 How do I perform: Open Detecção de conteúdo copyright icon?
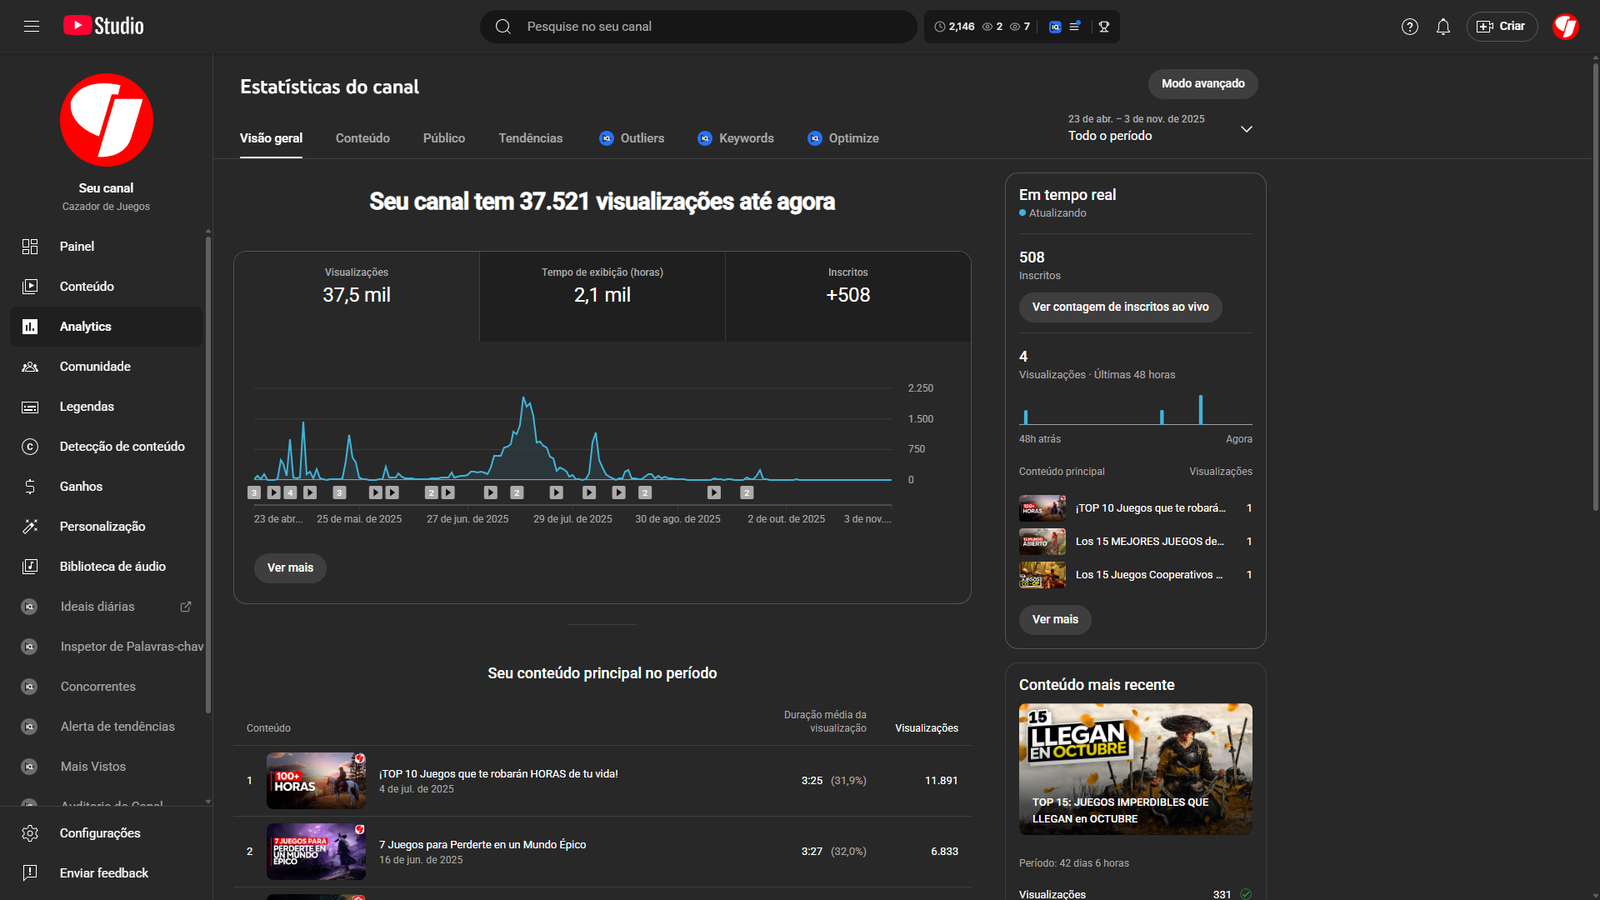point(30,447)
